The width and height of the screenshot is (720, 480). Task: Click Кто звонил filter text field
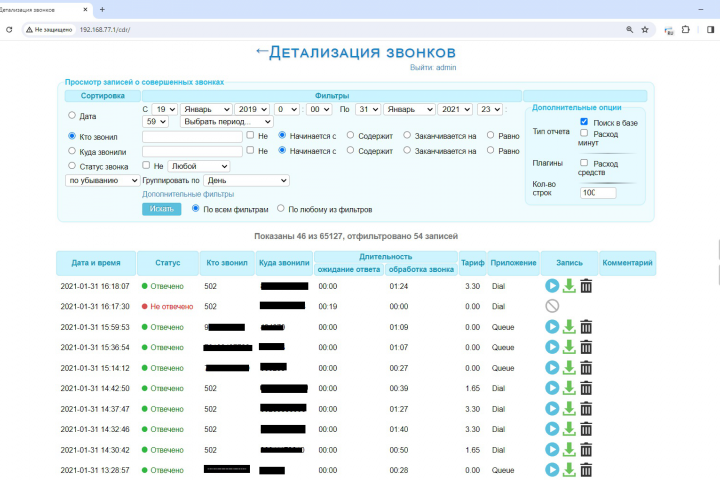tap(192, 136)
